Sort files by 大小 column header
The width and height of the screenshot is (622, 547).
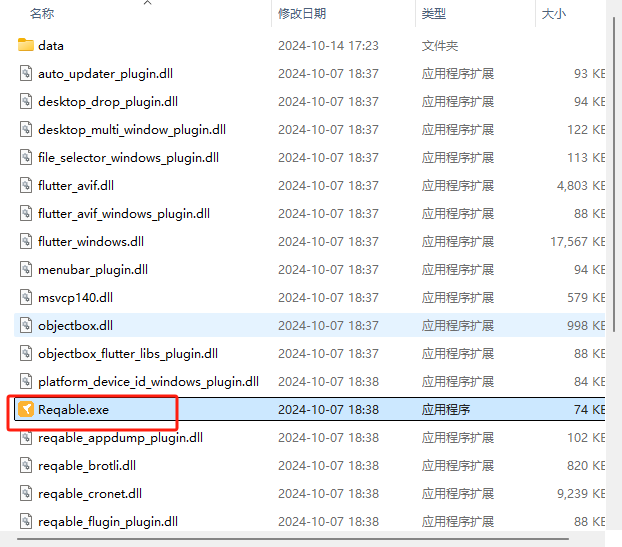(554, 14)
